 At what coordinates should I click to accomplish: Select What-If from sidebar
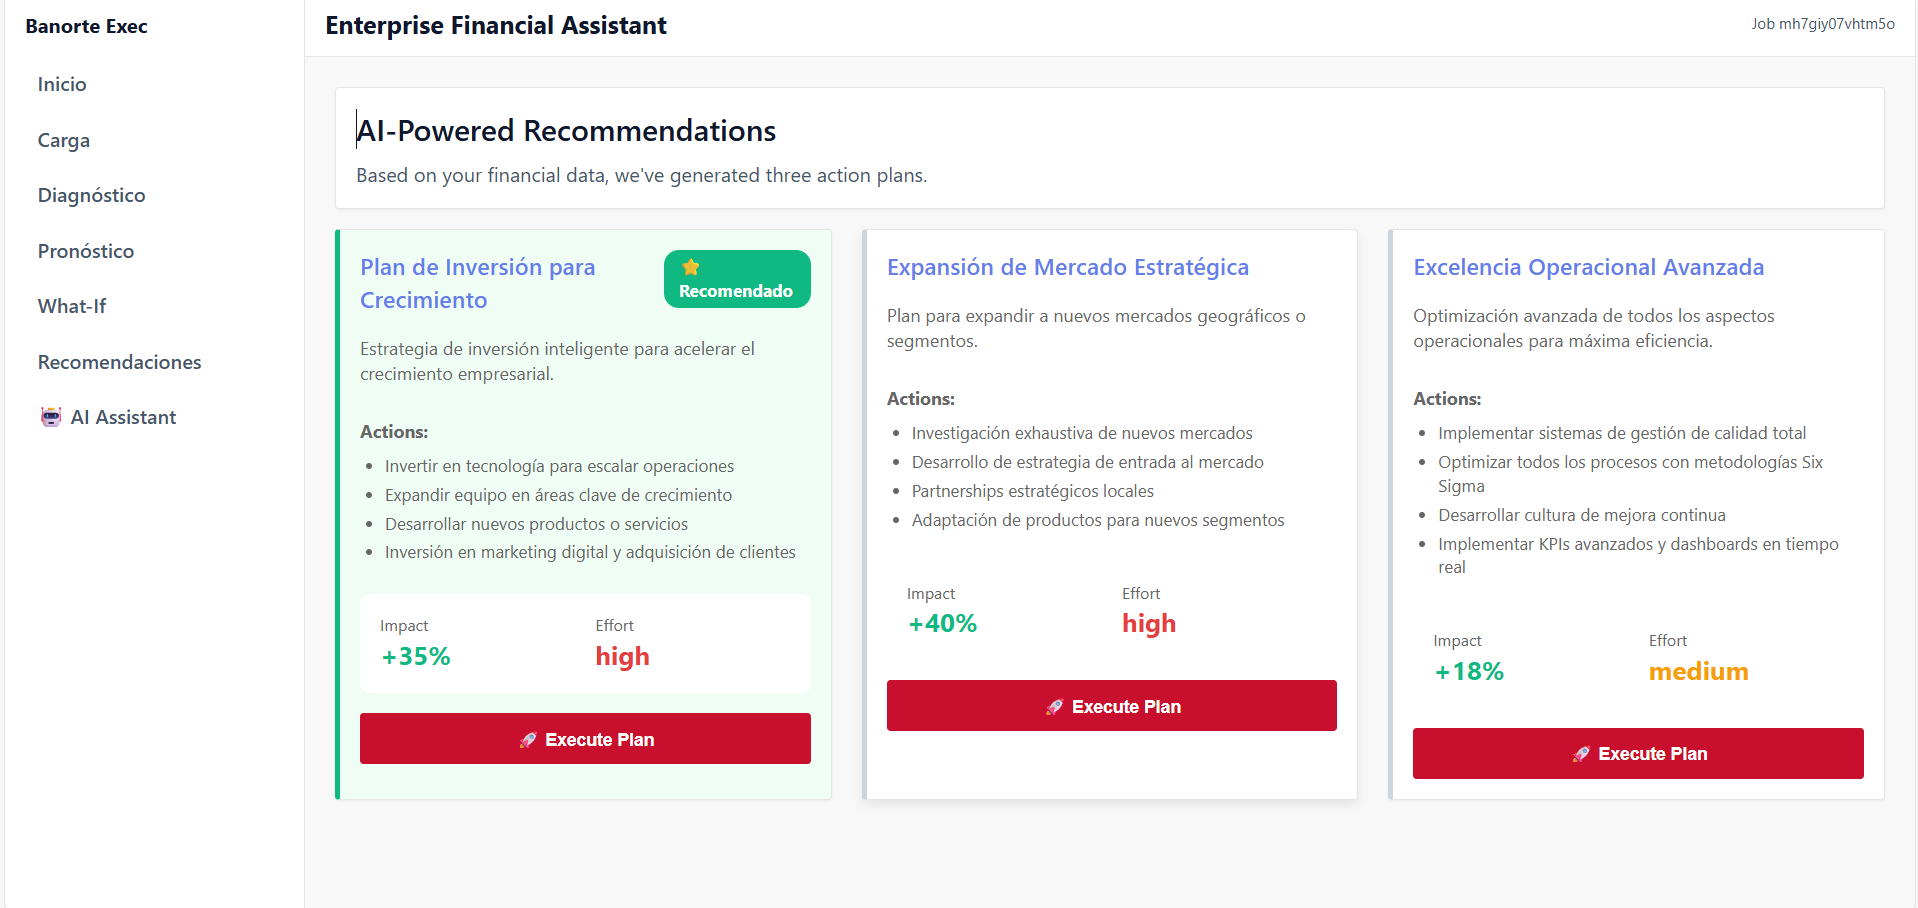pyautogui.click(x=72, y=307)
